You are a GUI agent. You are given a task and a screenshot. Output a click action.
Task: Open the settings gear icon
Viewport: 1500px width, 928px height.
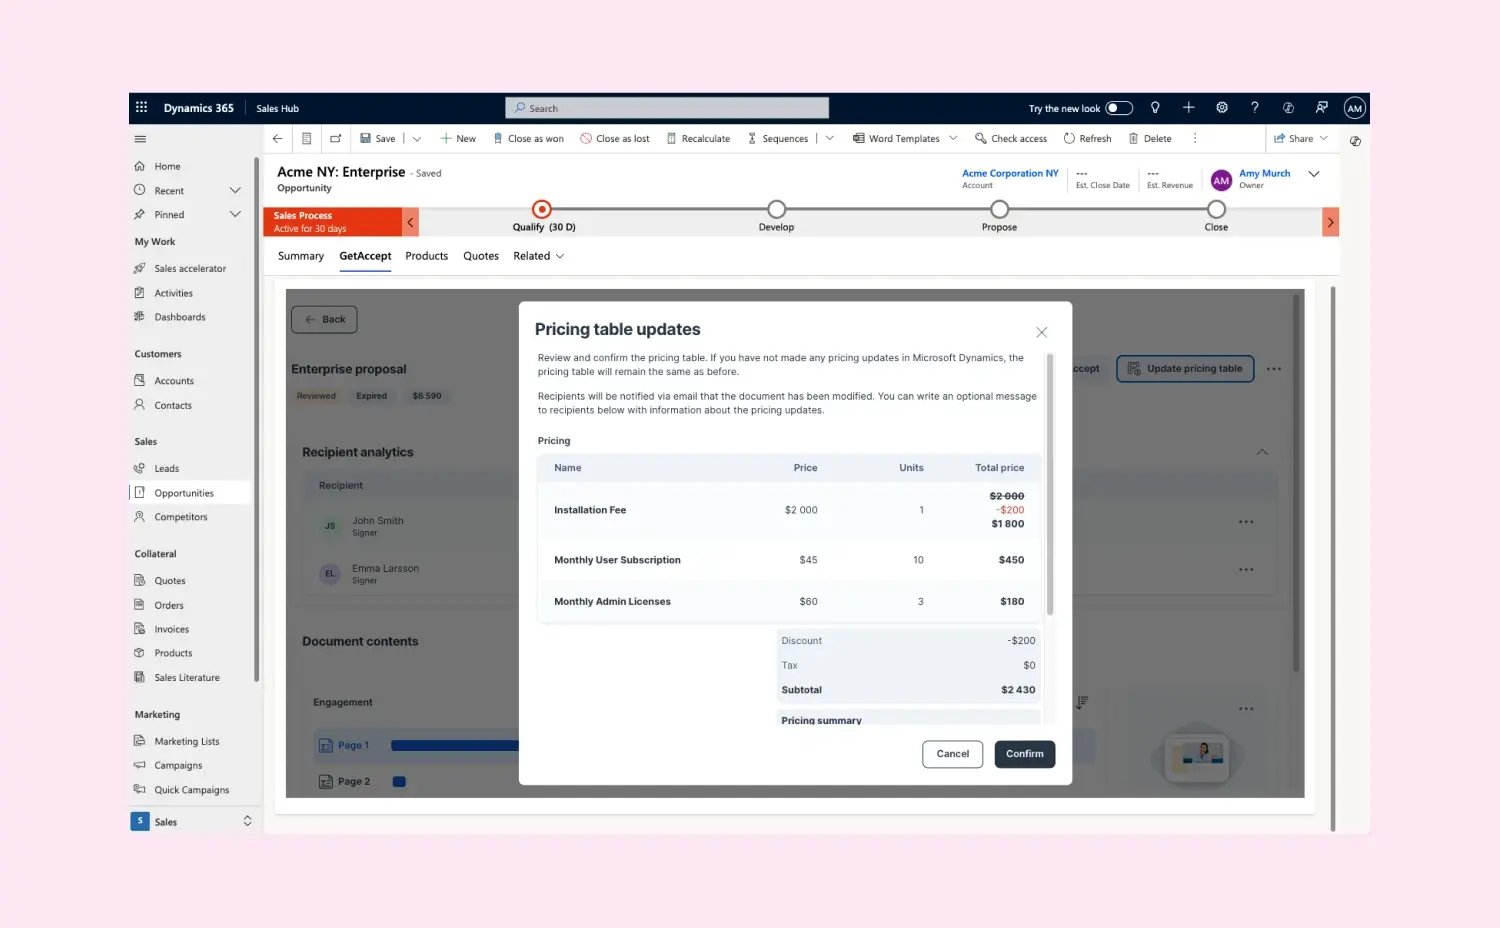(x=1222, y=107)
